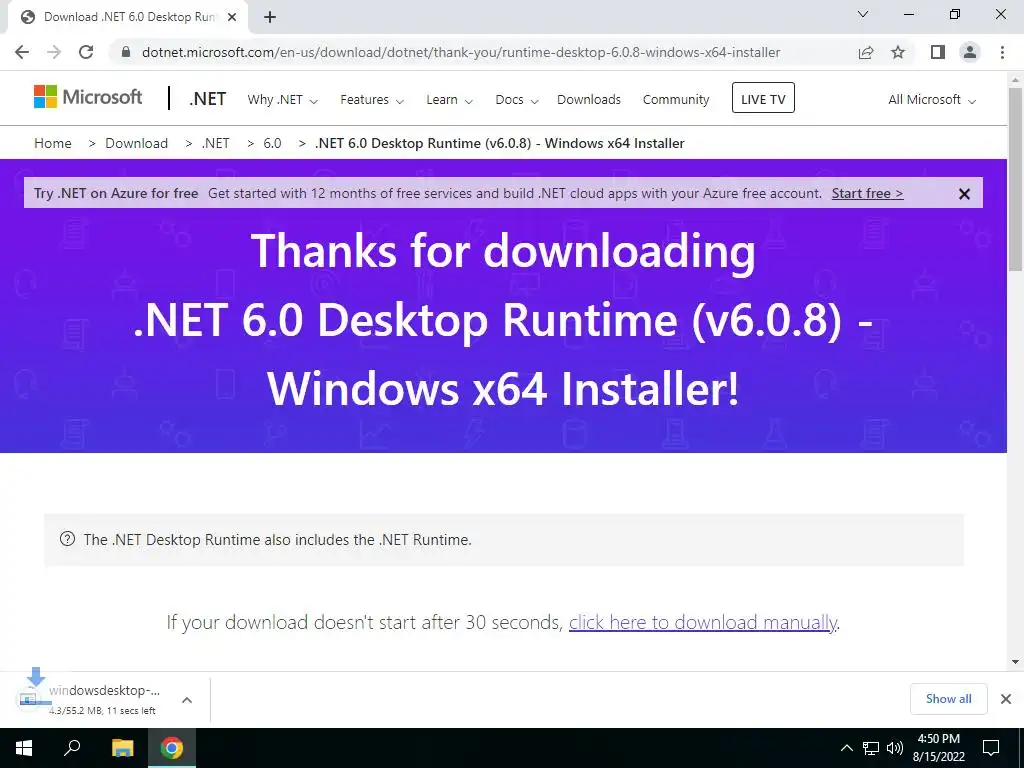1024x768 pixels.
Task: Expand download item options chevron
Action: (x=187, y=700)
